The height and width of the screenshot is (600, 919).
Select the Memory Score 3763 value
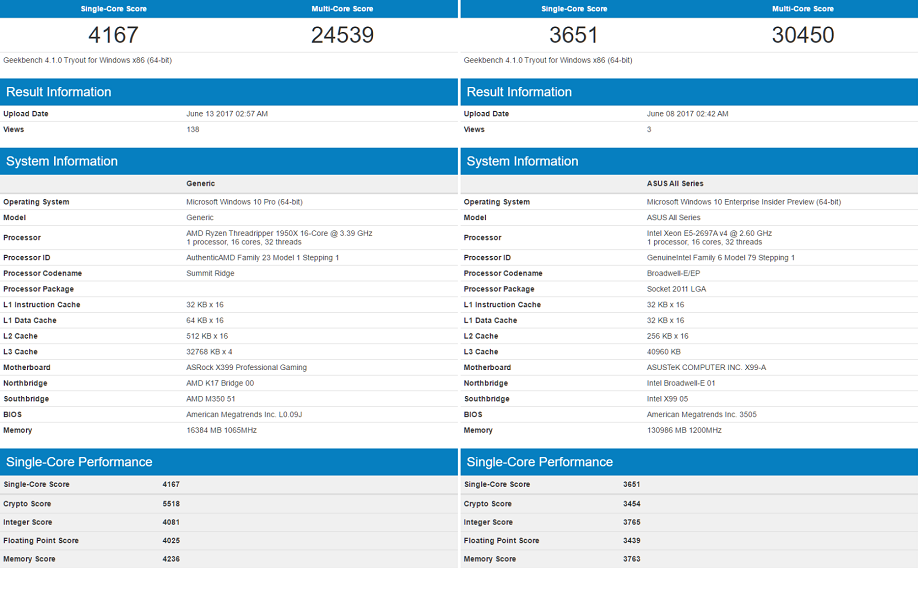pos(632,559)
